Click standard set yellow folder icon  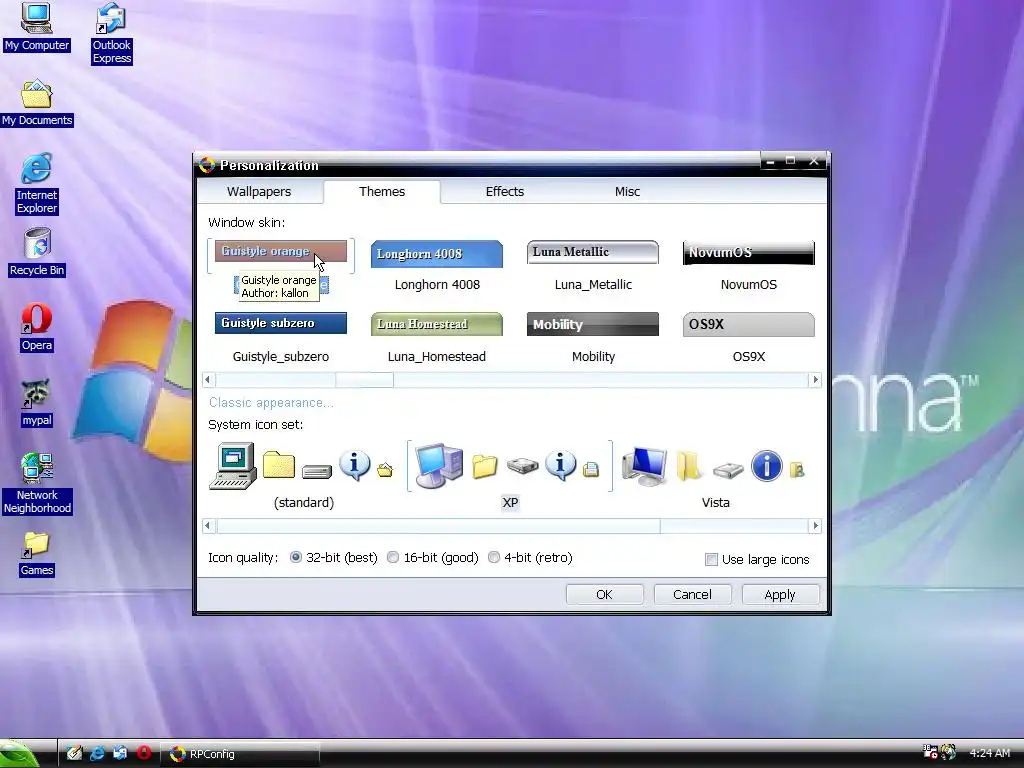(279, 466)
